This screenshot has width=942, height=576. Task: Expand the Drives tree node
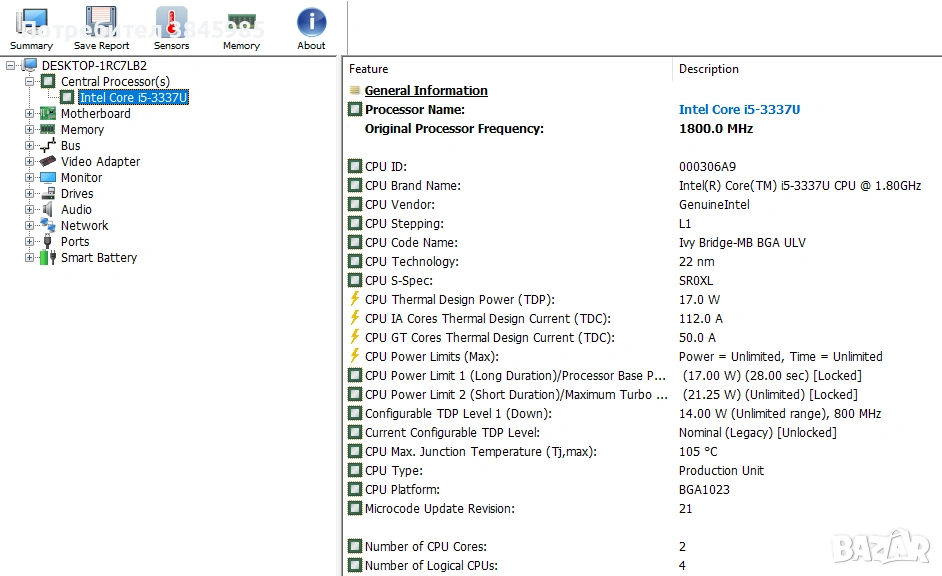(30, 194)
